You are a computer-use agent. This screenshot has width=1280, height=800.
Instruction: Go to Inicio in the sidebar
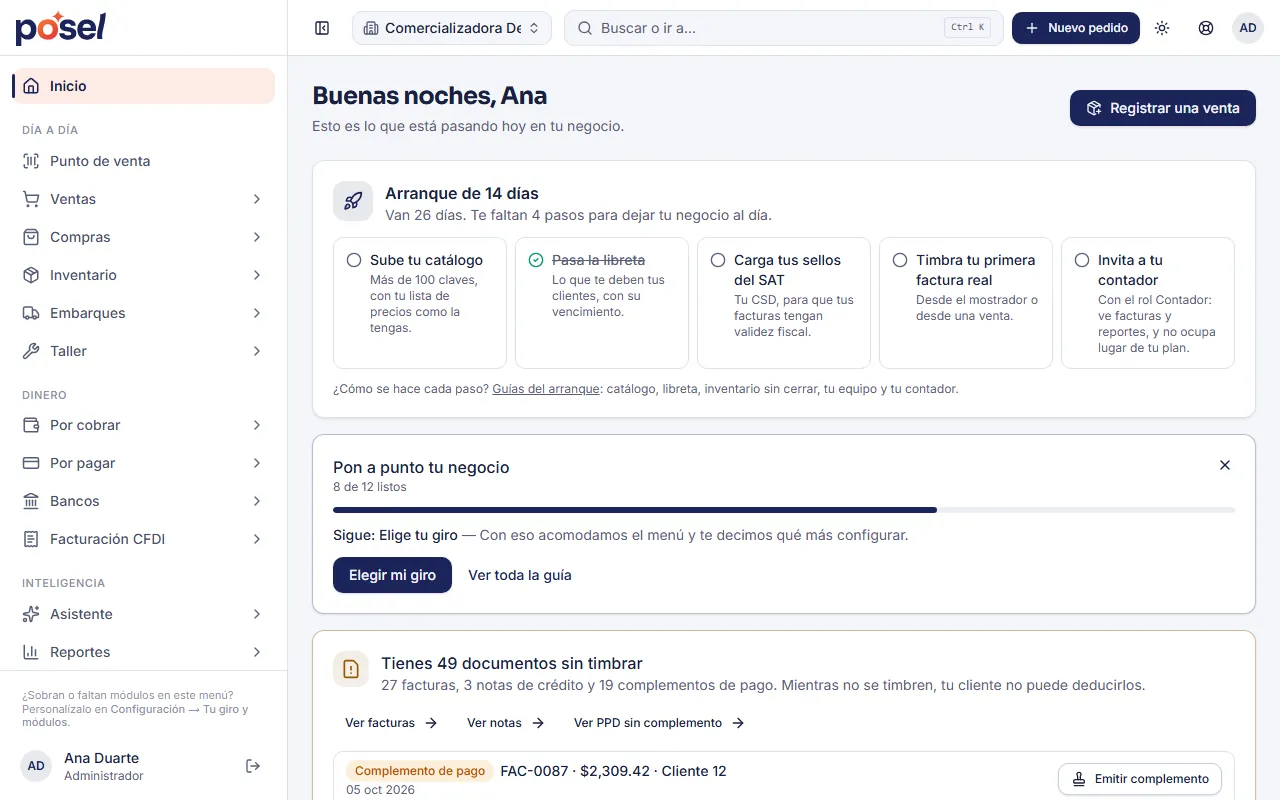coord(143,86)
